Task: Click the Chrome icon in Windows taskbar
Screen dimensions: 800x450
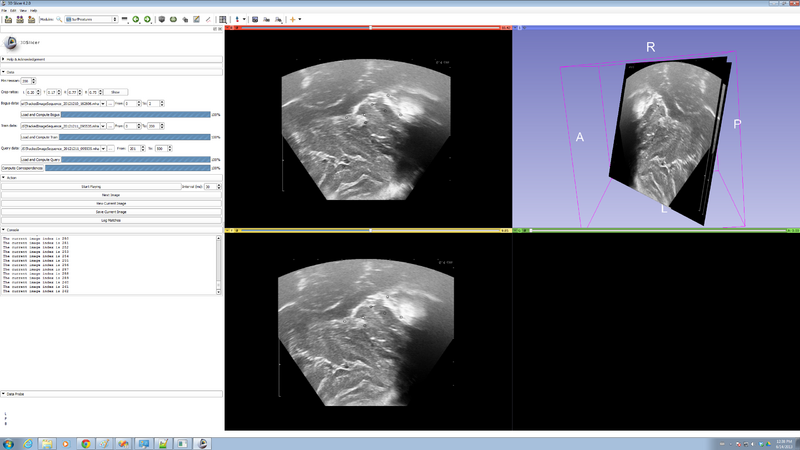Action: coord(86,442)
